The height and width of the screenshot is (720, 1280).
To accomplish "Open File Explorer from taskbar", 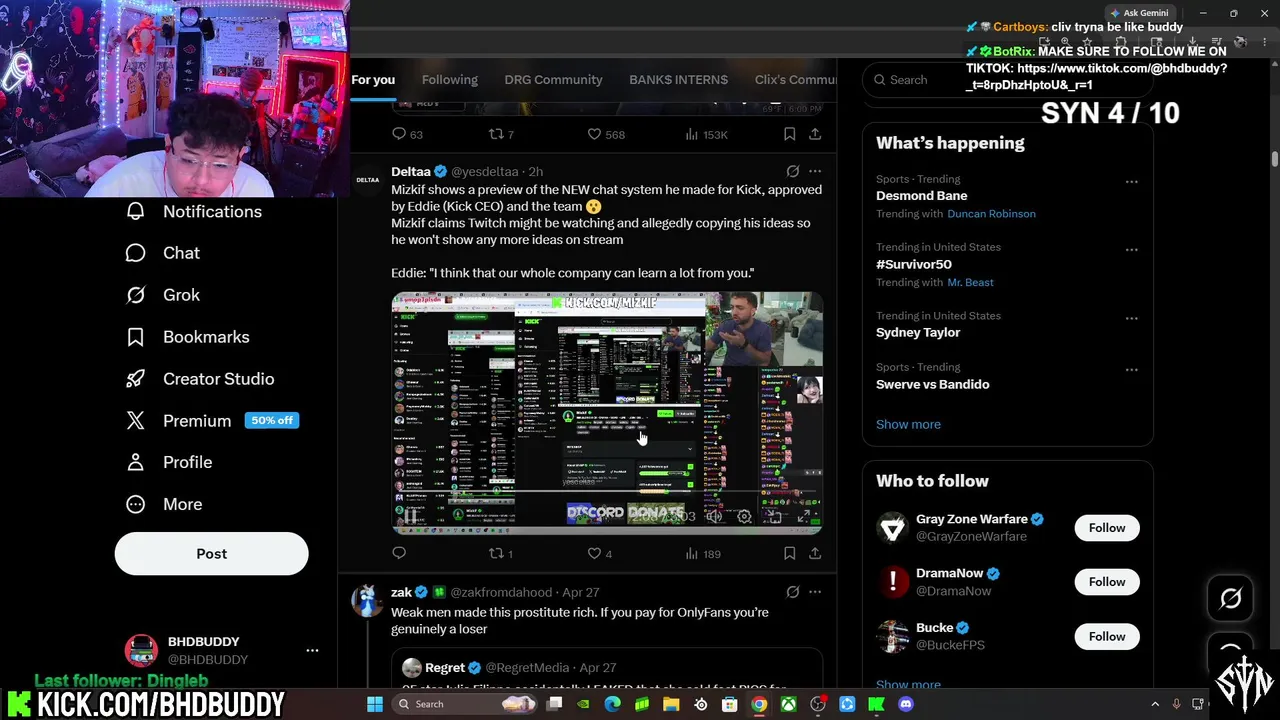I will 671,704.
